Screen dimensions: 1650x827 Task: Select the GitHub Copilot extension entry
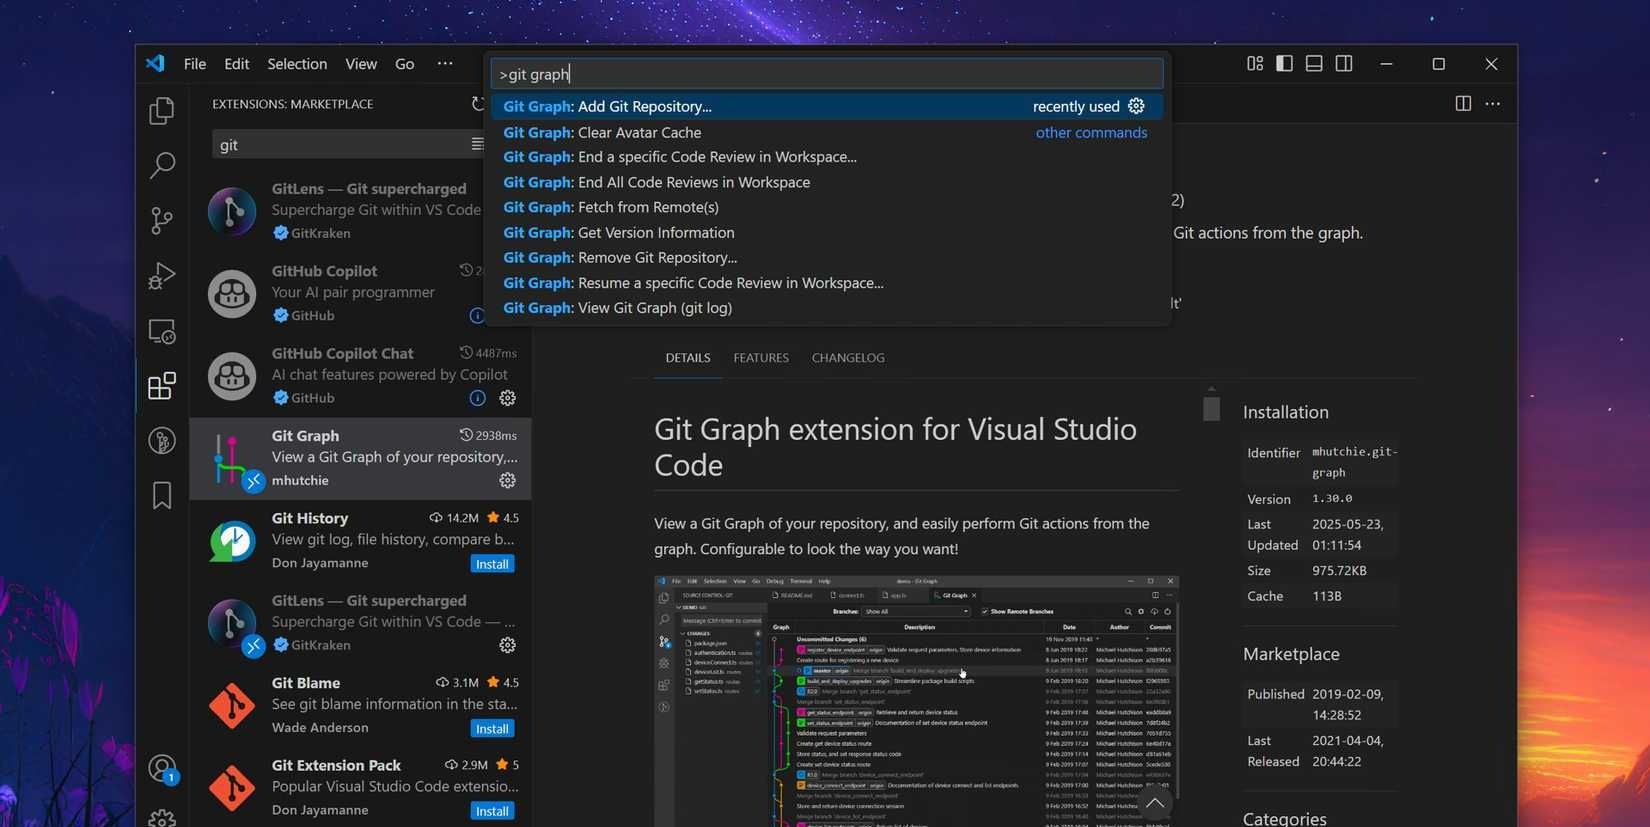(x=360, y=293)
